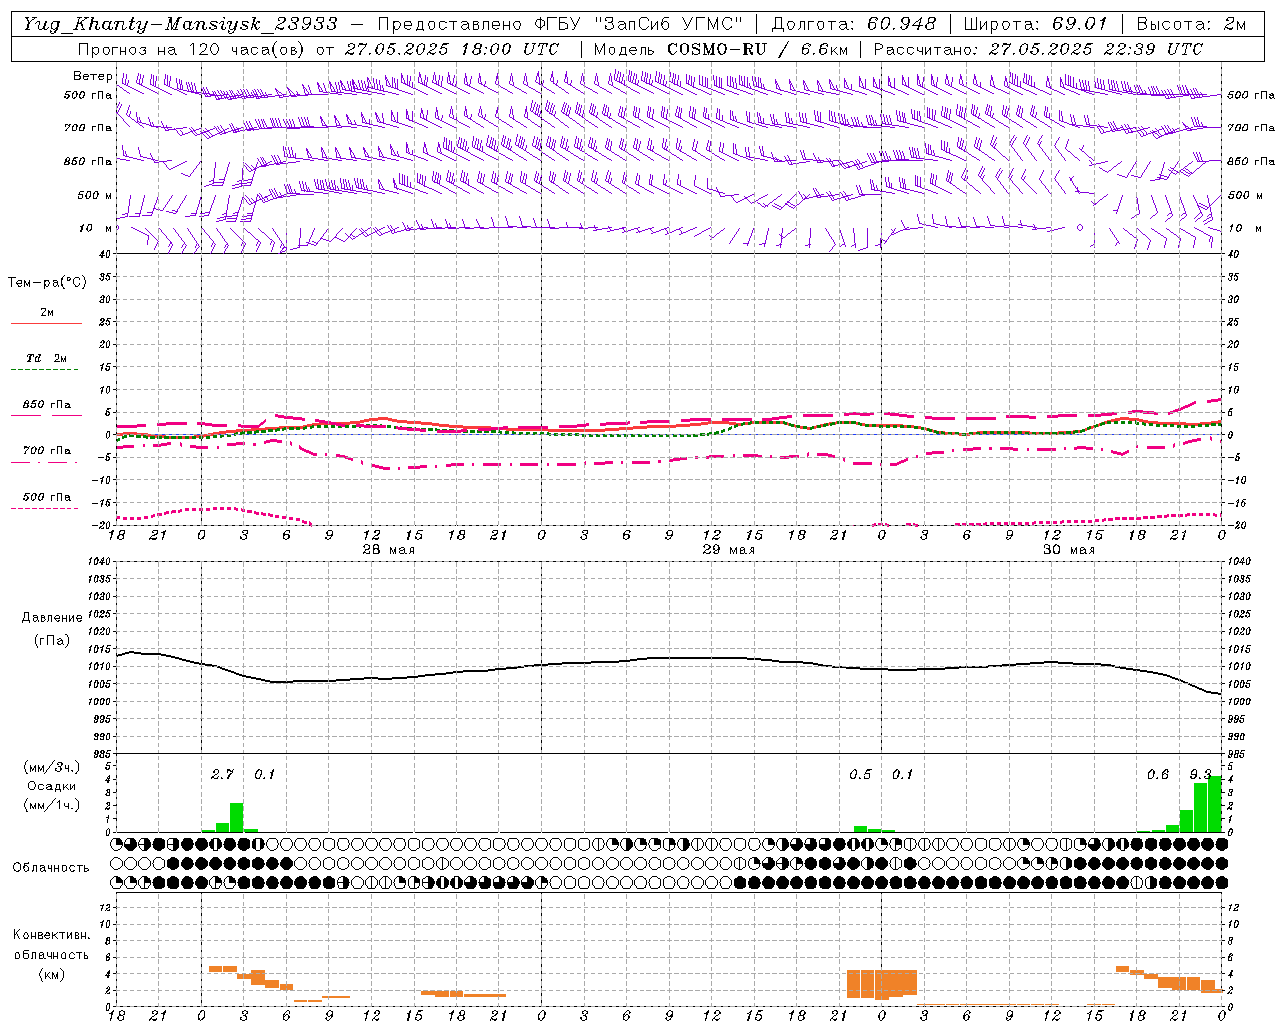The image size is (1280, 1024).
Task: Click the '2м' temperature legend entry
Action: pyautogui.click(x=47, y=312)
